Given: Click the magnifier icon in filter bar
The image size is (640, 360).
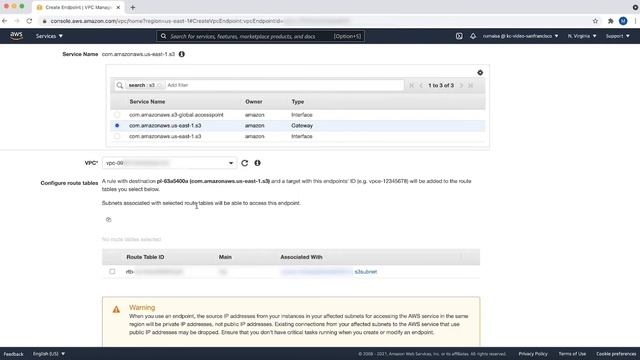Looking at the screenshot, I should tap(120, 85).
